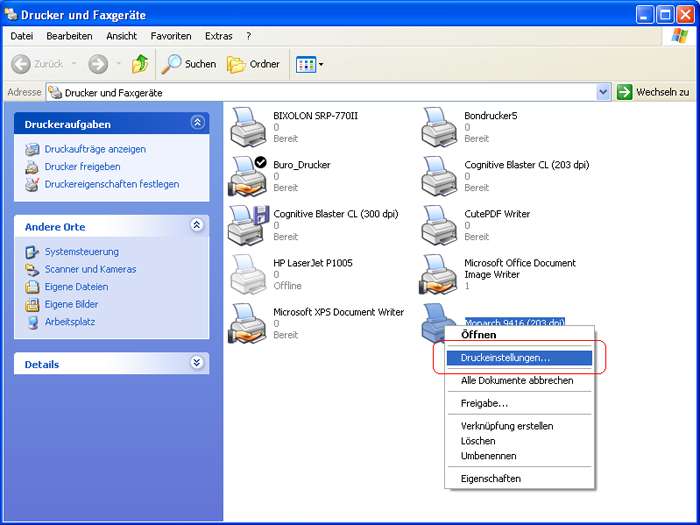This screenshot has width=700, height=525.
Task: Open Eigene Dateien link
Action: point(76,287)
